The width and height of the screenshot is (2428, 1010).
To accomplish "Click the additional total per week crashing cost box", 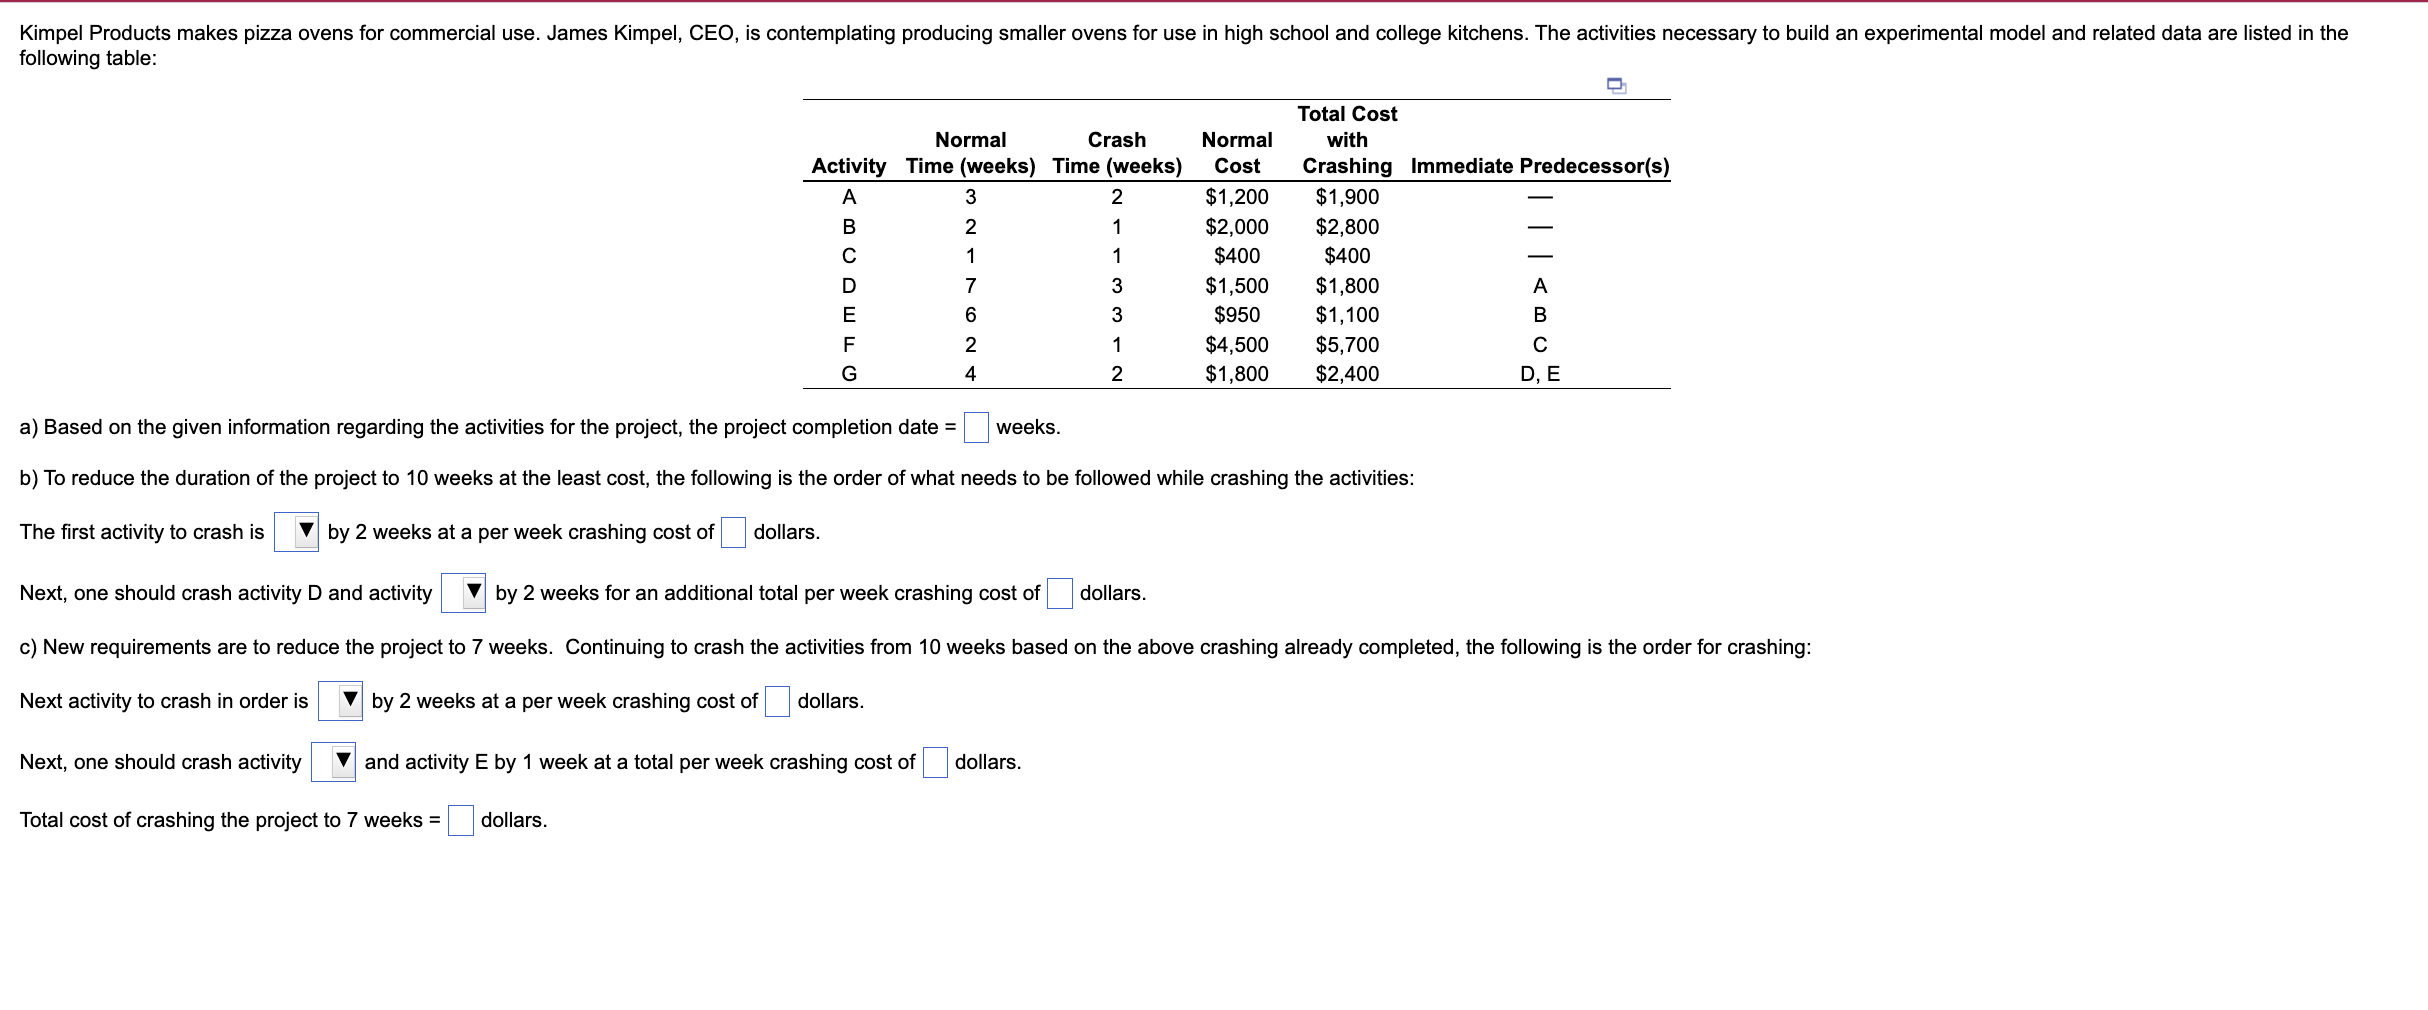I will [1058, 593].
